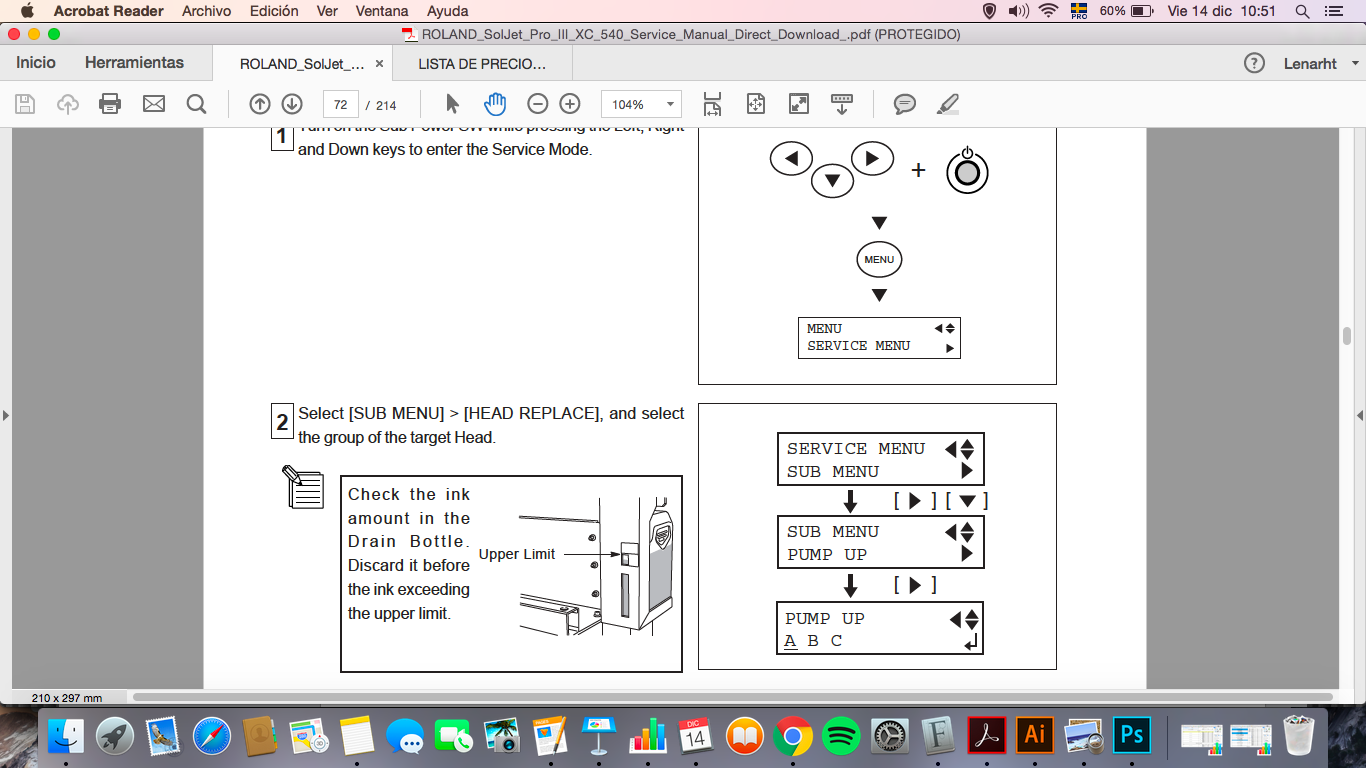Expand the right tools pane
Viewport: 1366px width, 768px height.
point(1359,414)
